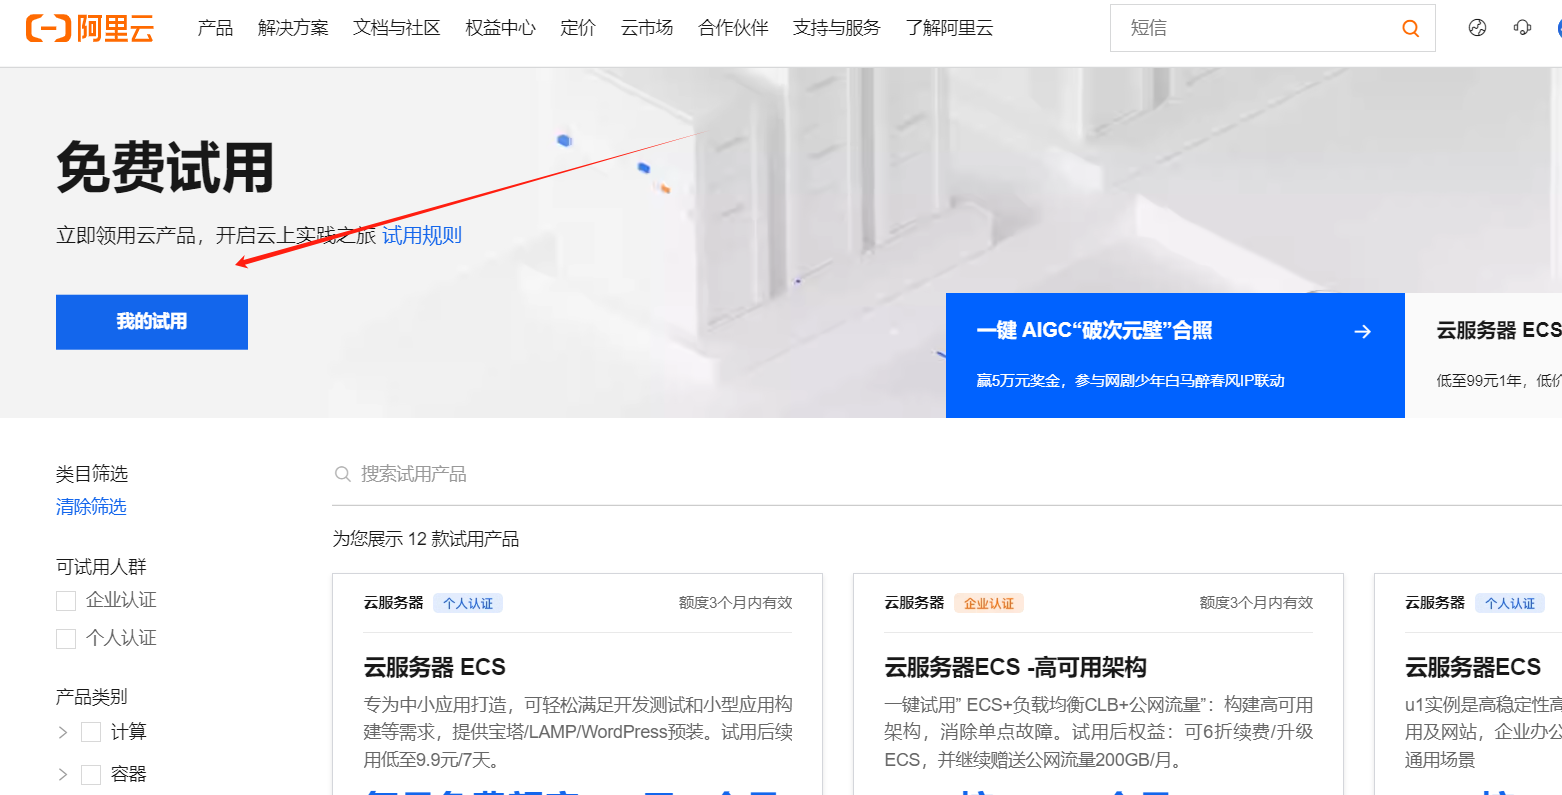Click the 个人认证 tag on 云服务器 ECS card
This screenshot has width=1562, height=795.
(x=468, y=603)
